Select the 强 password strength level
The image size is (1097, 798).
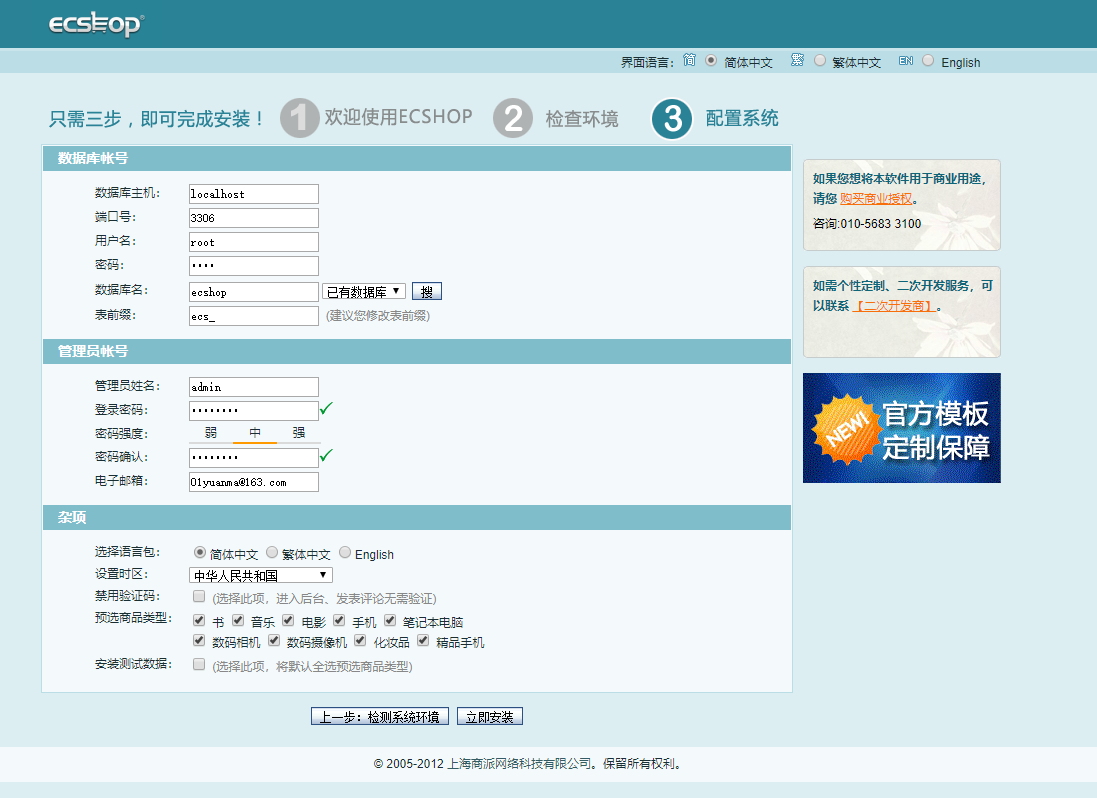click(299, 433)
